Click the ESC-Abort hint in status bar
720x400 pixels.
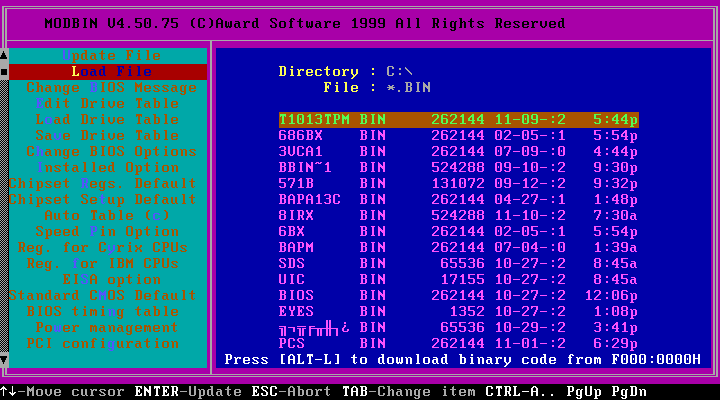(291, 392)
